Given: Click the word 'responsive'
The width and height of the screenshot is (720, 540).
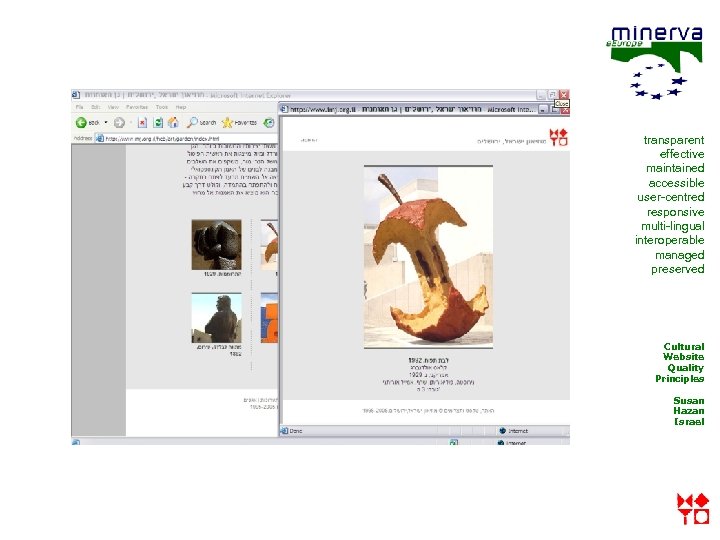Looking at the screenshot, I should tap(675, 212).
